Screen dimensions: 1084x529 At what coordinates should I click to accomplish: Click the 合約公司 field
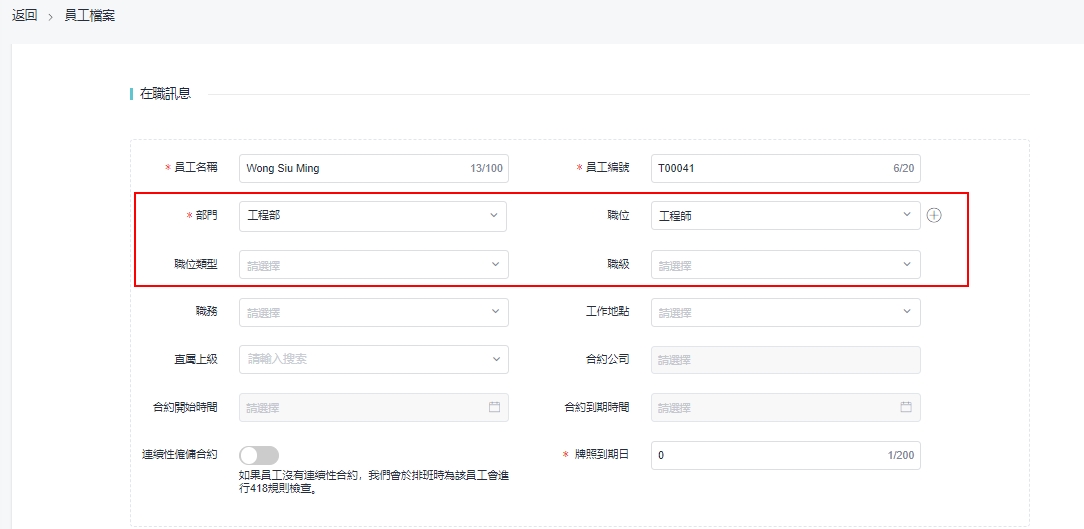pyautogui.click(x=785, y=359)
